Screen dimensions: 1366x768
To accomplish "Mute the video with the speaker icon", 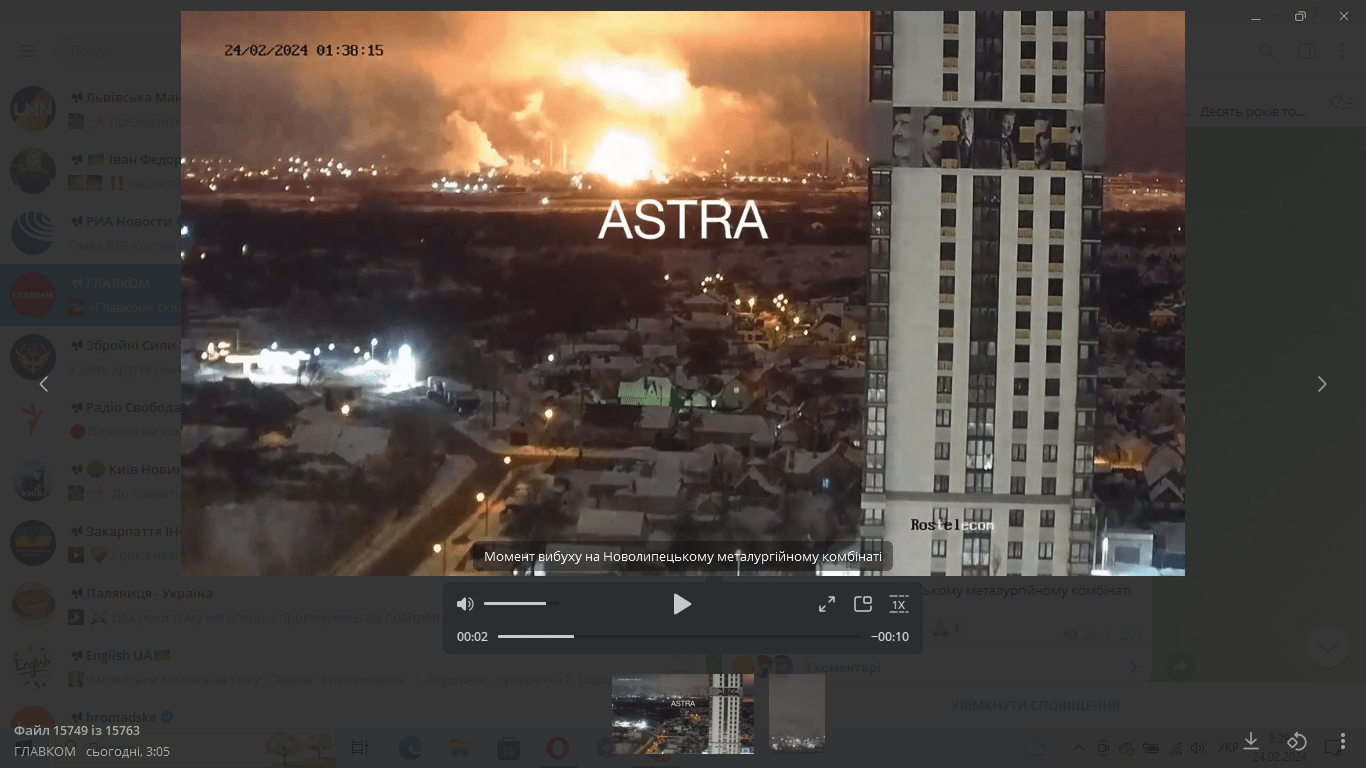I will [x=465, y=604].
